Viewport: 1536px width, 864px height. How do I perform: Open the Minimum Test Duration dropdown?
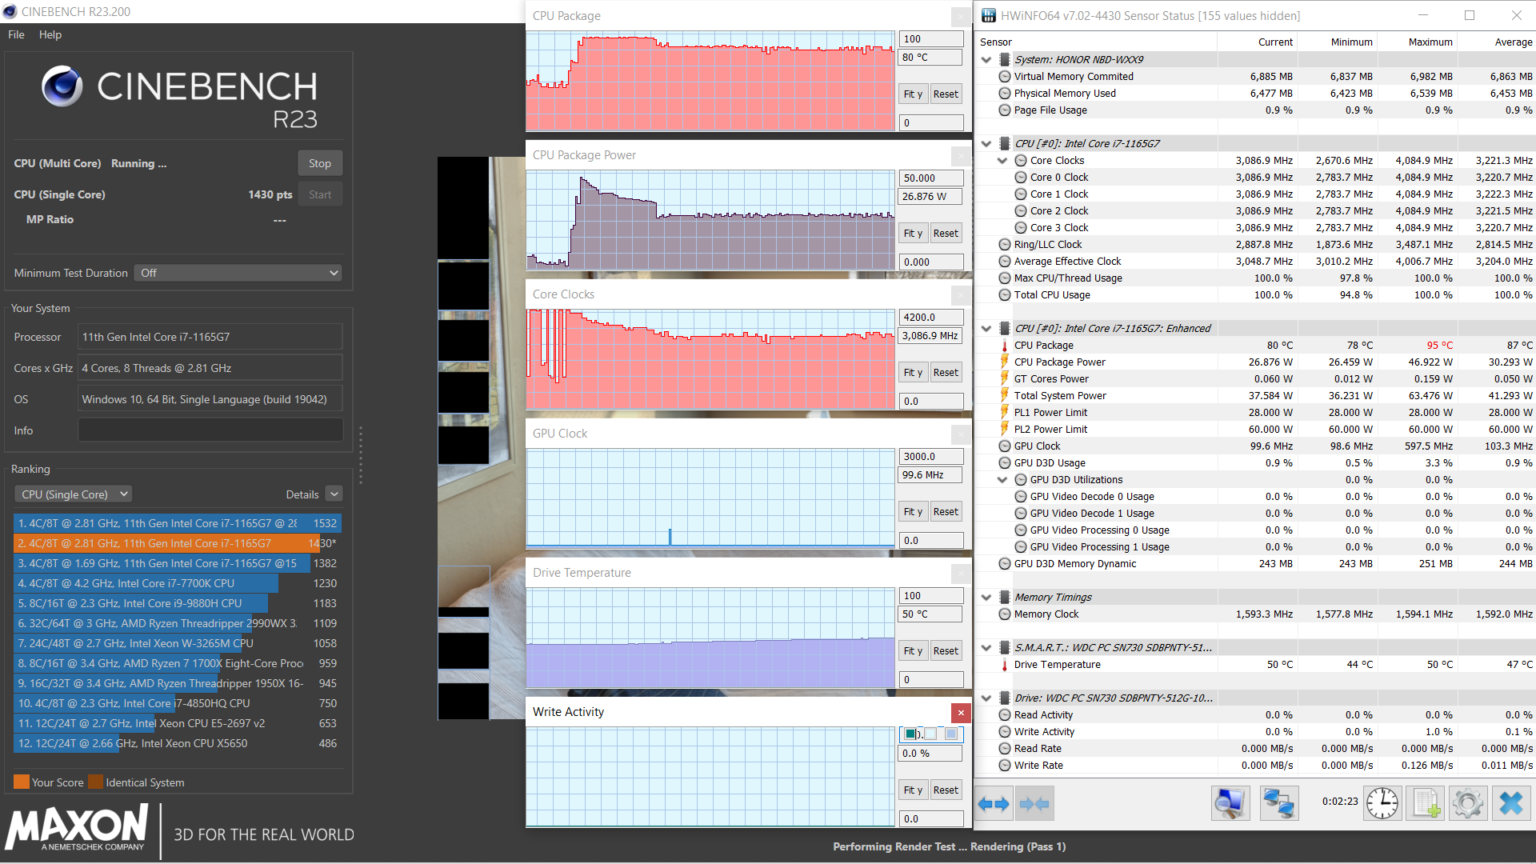(239, 273)
